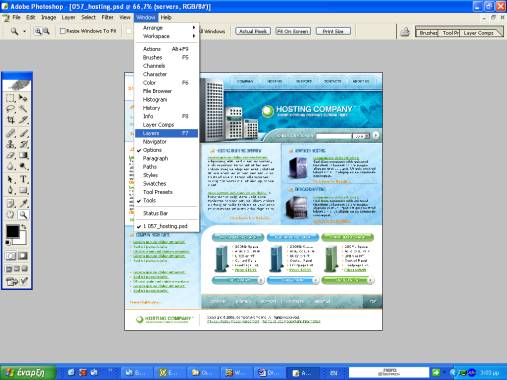Switch to Full Screen Mode
The width and height of the screenshot is (507, 380).
pyautogui.click(x=24, y=269)
